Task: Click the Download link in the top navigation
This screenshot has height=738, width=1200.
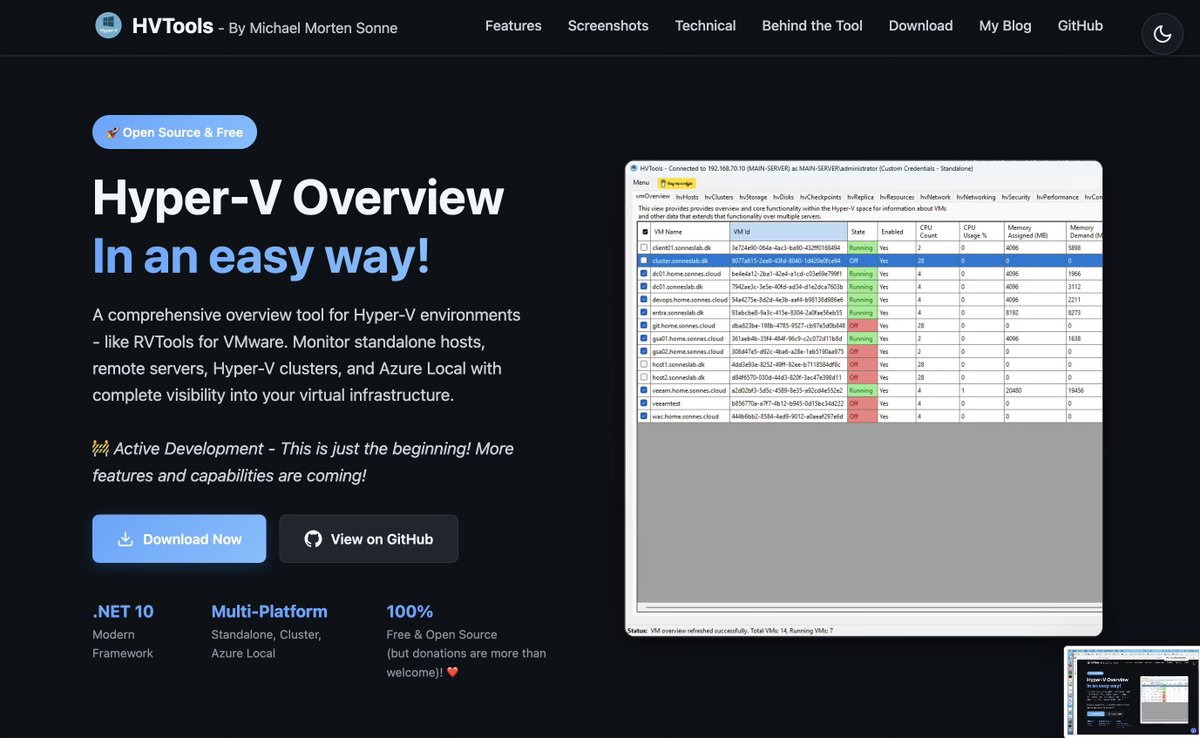Action: pyautogui.click(x=921, y=26)
